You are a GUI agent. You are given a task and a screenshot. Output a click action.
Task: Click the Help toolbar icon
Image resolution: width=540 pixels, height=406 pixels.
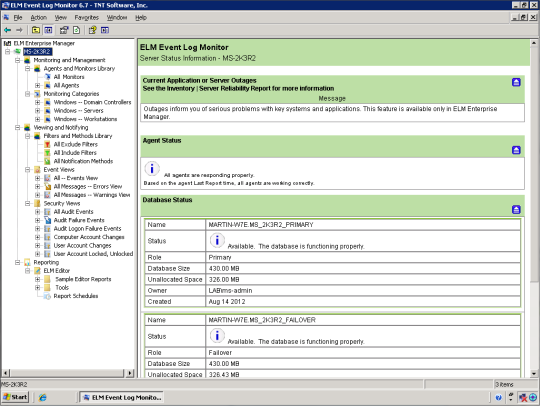92,30
